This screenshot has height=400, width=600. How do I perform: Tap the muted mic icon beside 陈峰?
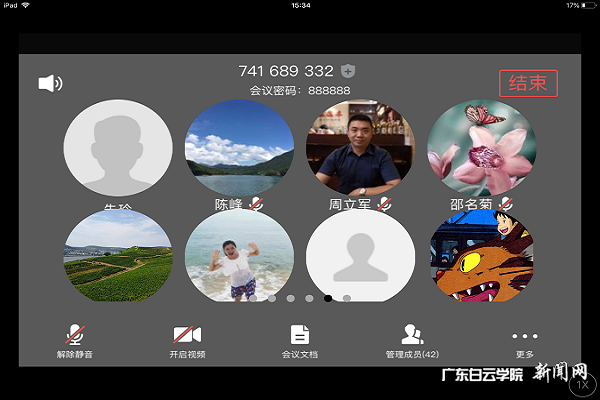point(256,204)
